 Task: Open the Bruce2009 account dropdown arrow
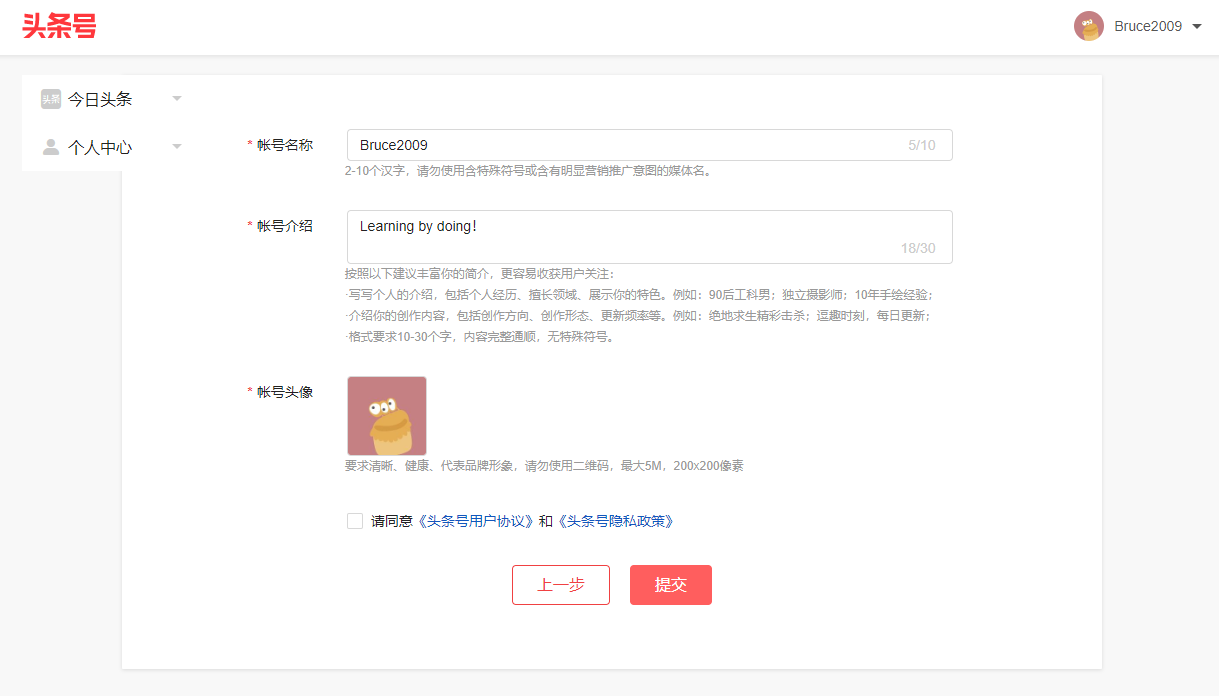pyautogui.click(x=1197, y=27)
